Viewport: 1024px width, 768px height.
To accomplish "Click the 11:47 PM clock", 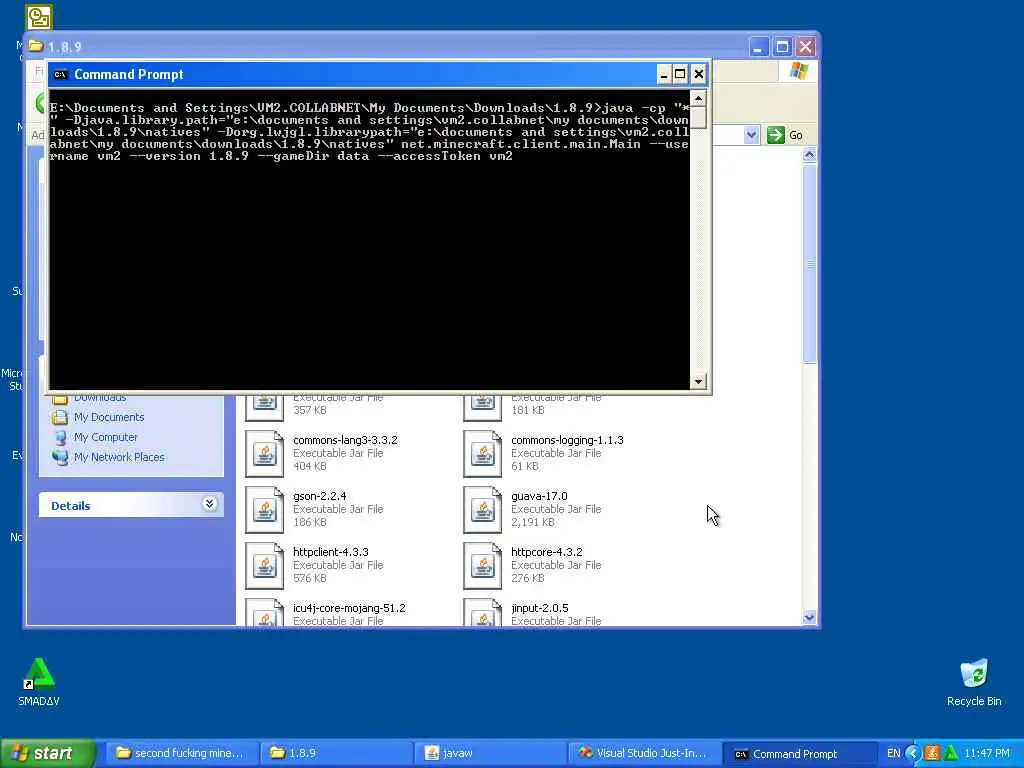I will coord(986,753).
